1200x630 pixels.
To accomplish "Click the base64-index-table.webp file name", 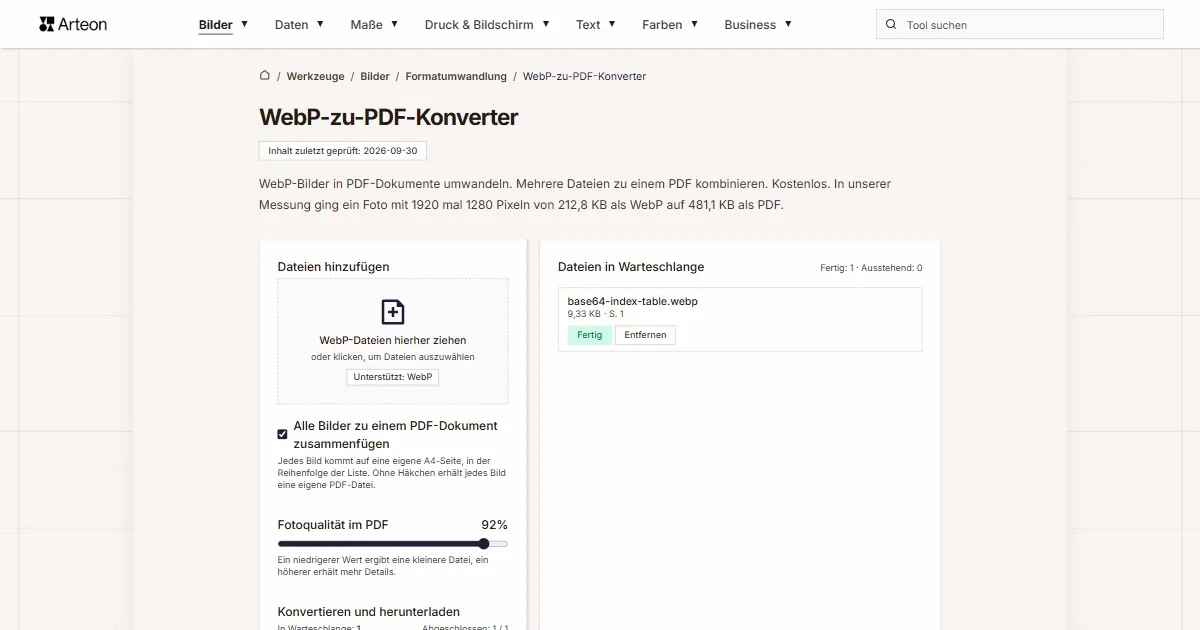I will pyautogui.click(x=632, y=301).
